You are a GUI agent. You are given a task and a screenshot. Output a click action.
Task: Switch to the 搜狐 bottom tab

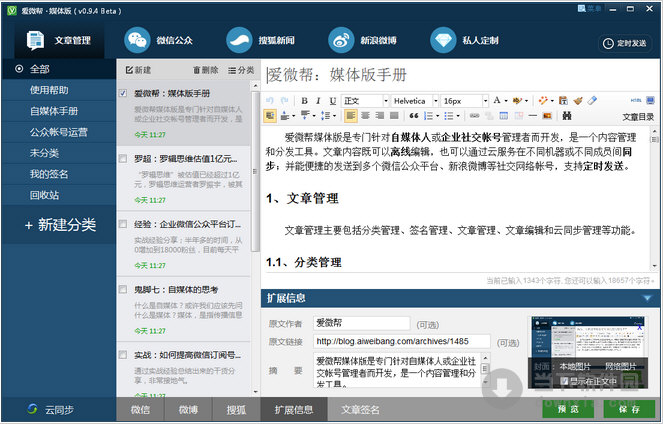click(236, 410)
